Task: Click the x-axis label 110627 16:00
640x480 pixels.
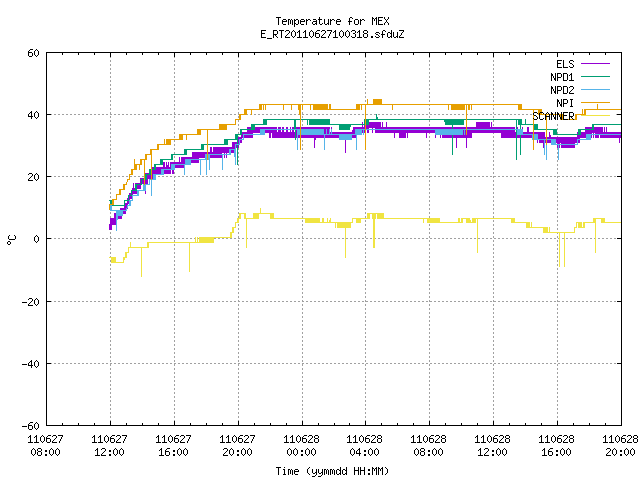Action: [x=173, y=446]
